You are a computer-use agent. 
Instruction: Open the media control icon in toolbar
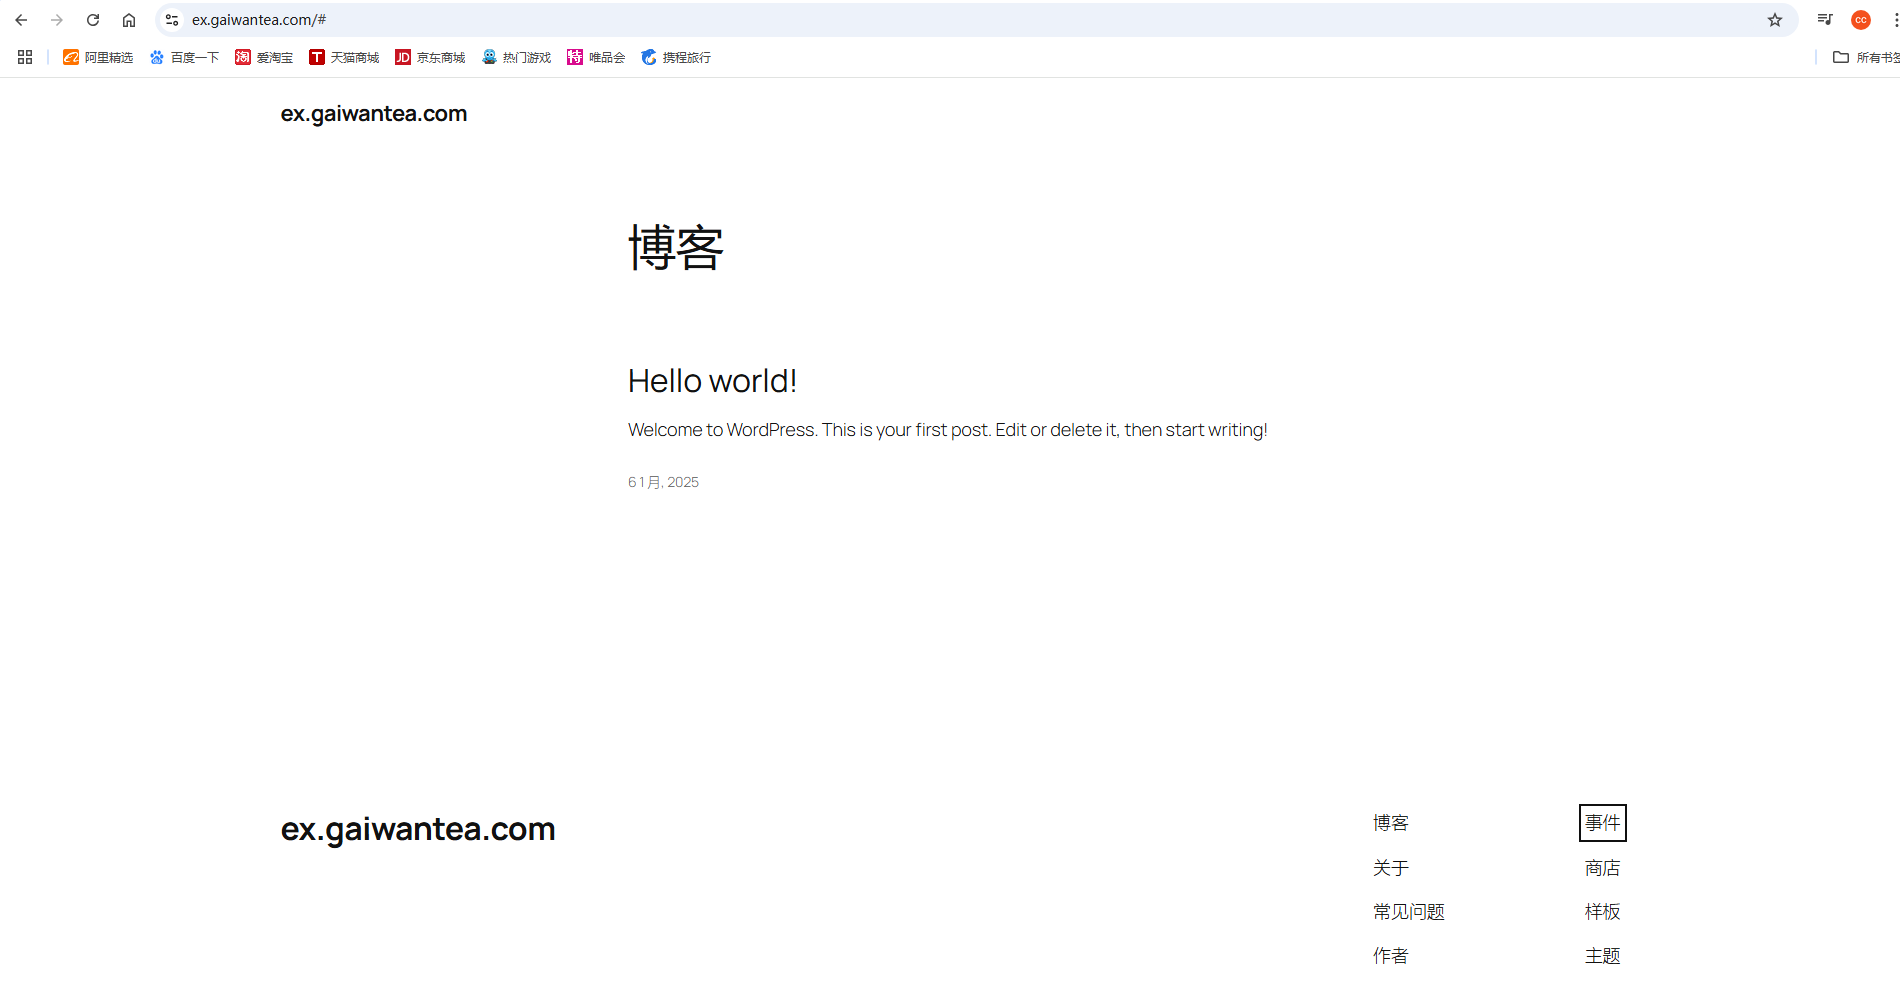[x=1825, y=20]
